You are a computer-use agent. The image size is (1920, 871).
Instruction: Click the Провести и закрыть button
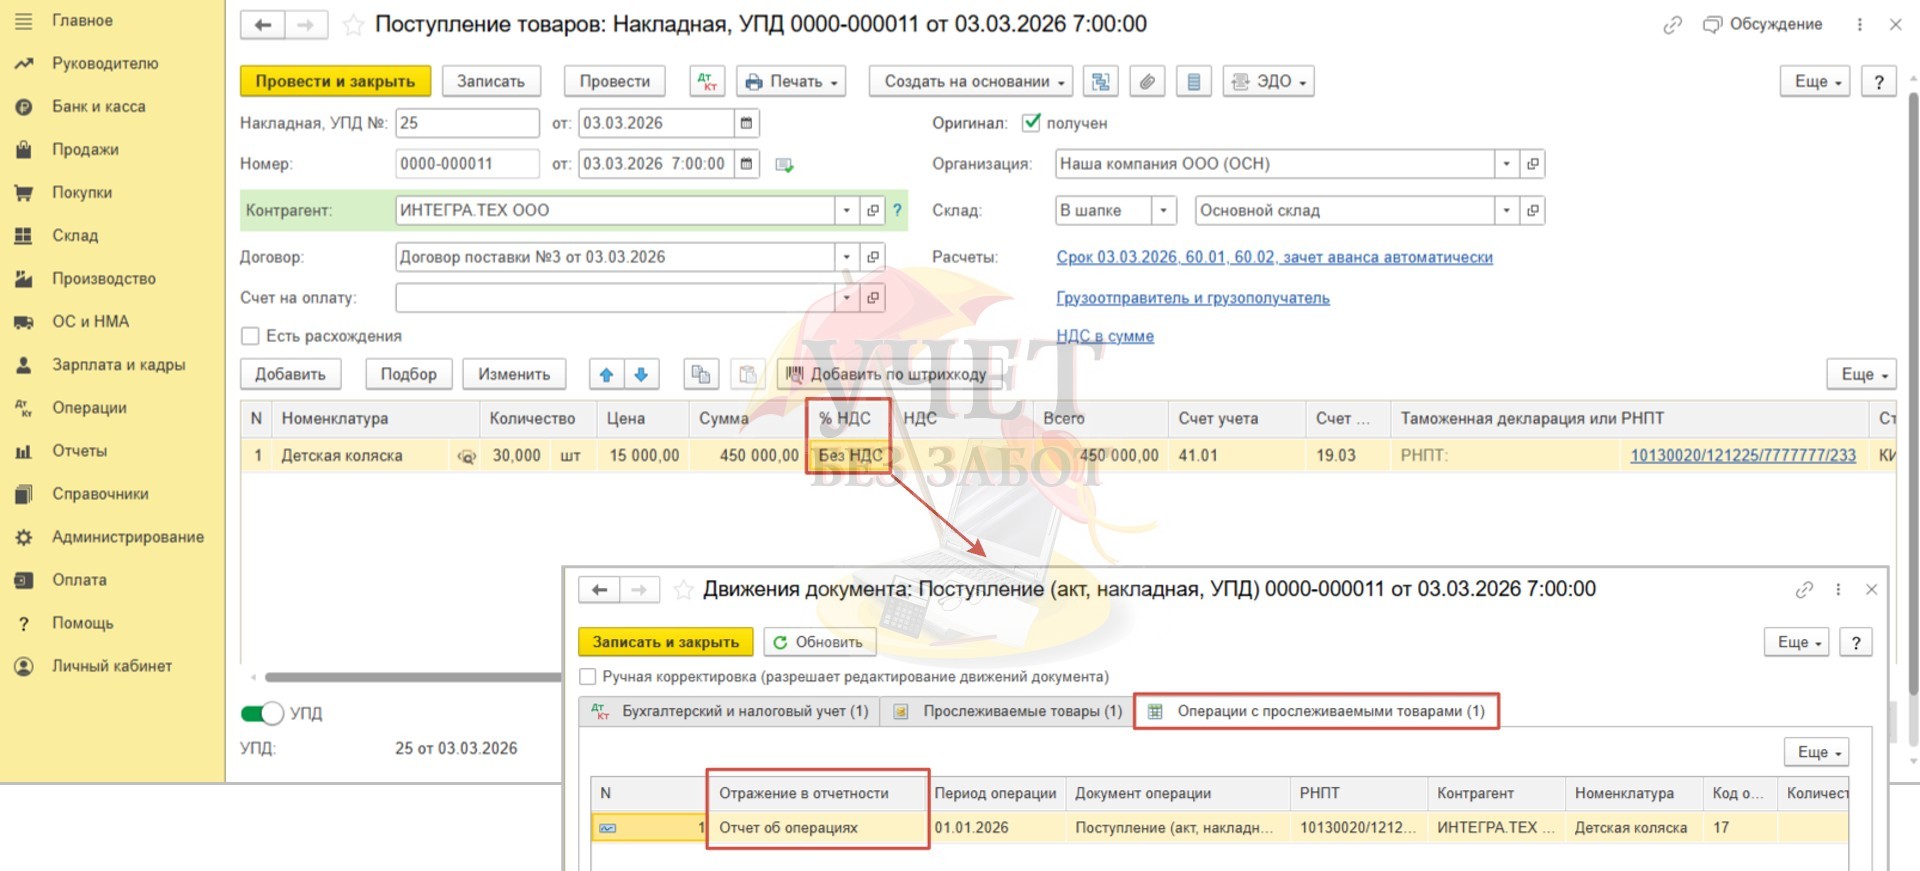point(335,81)
